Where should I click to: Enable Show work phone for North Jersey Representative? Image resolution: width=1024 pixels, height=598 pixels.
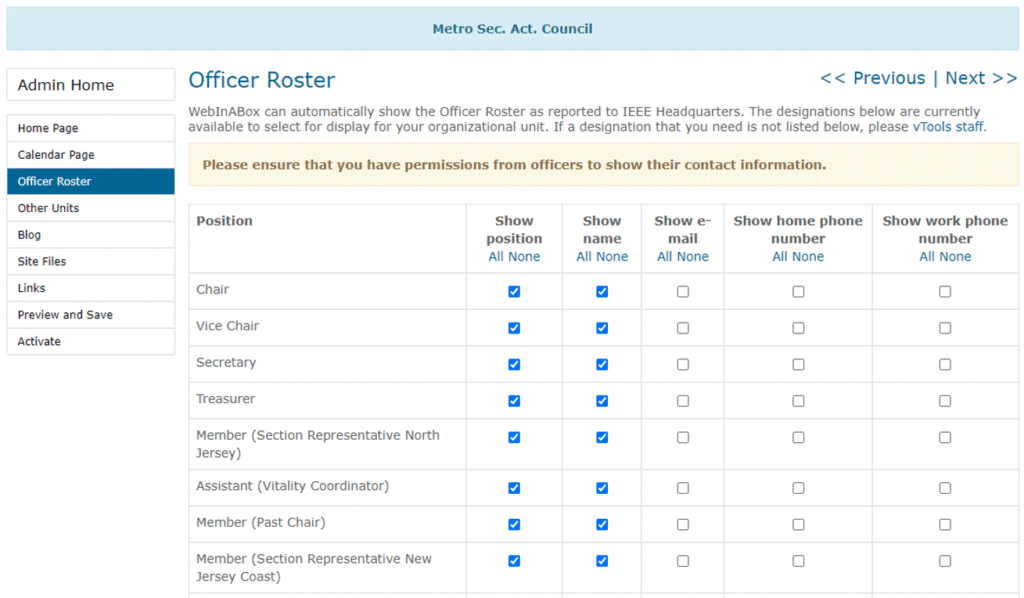pos(945,437)
